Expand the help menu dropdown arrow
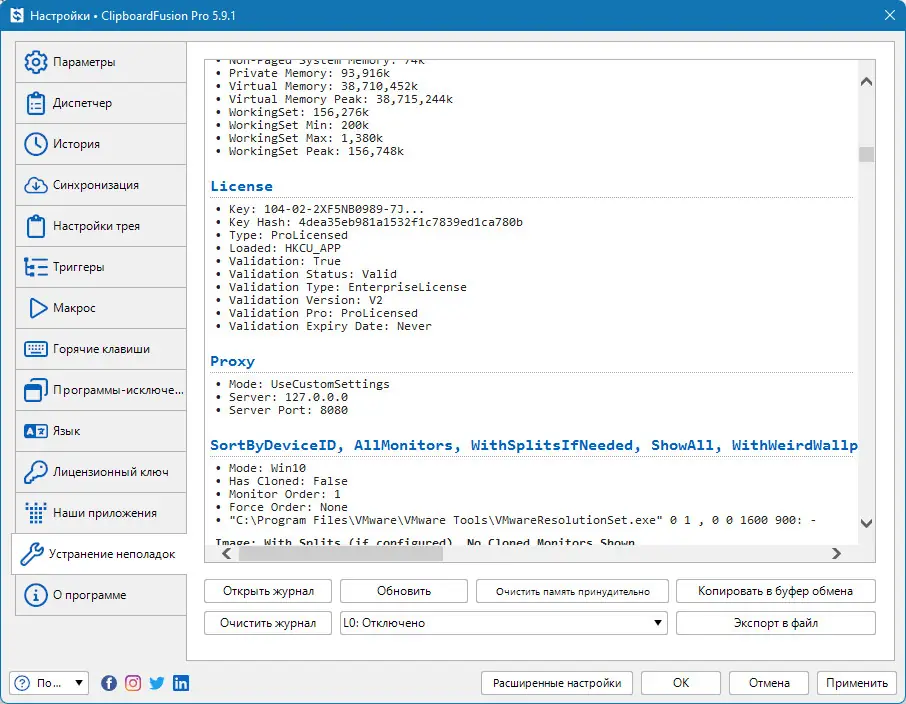The image size is (906, 704). (x=79, y=683)
